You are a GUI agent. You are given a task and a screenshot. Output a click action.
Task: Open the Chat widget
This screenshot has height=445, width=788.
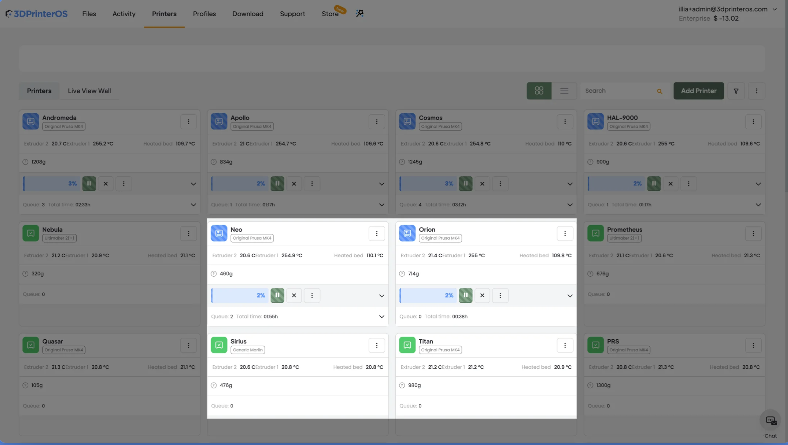point(770,421)
